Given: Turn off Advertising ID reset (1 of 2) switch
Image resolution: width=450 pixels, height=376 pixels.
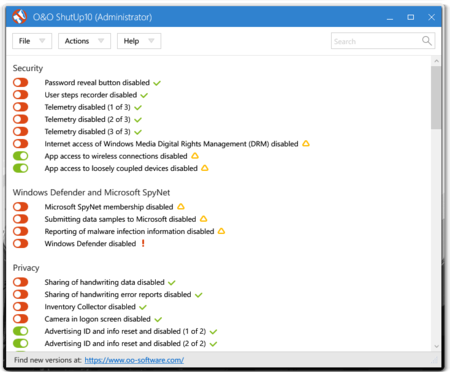Looking at the screenshot, I should coord(21,331).
